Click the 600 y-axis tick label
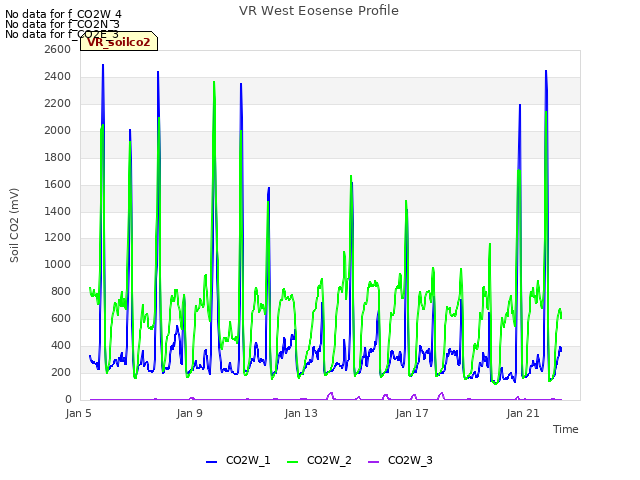640x480 pixels. point(61,318)
